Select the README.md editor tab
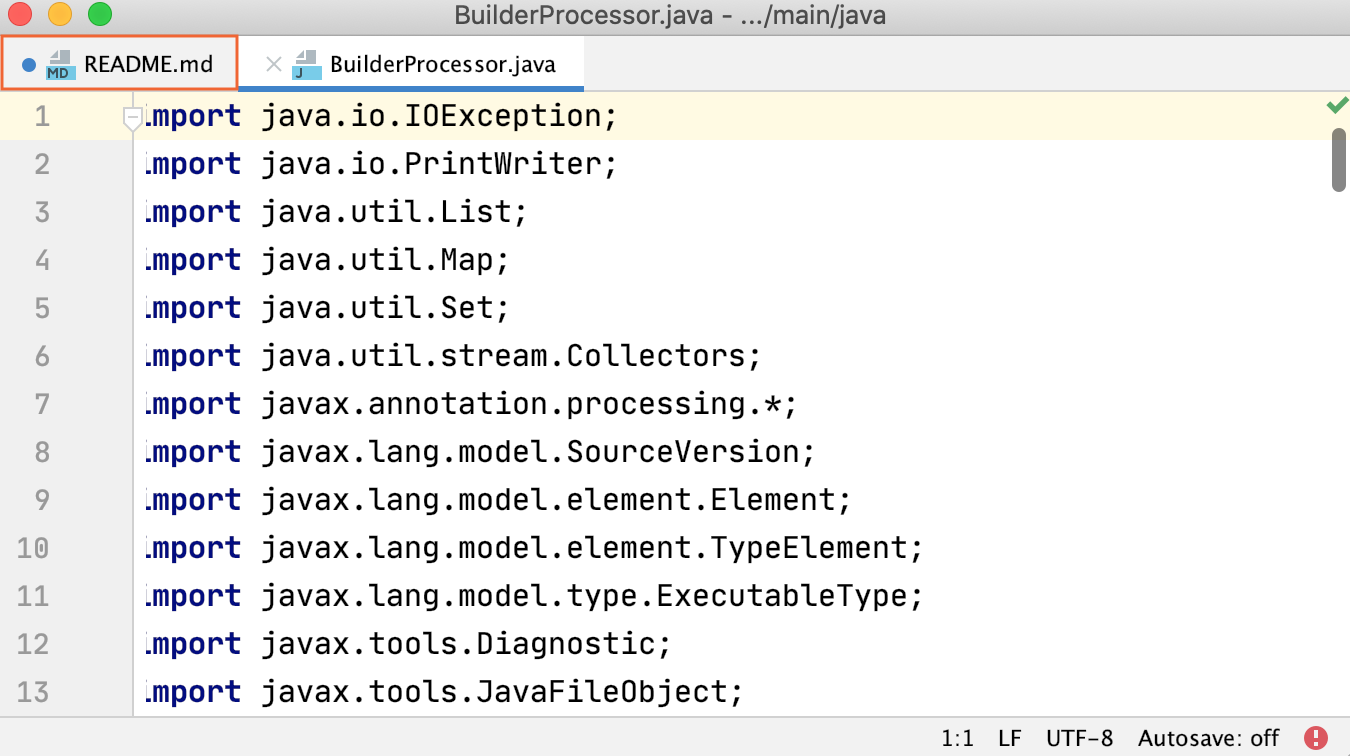The height and width of the screenshot is (756, 1350). point(150,63)
